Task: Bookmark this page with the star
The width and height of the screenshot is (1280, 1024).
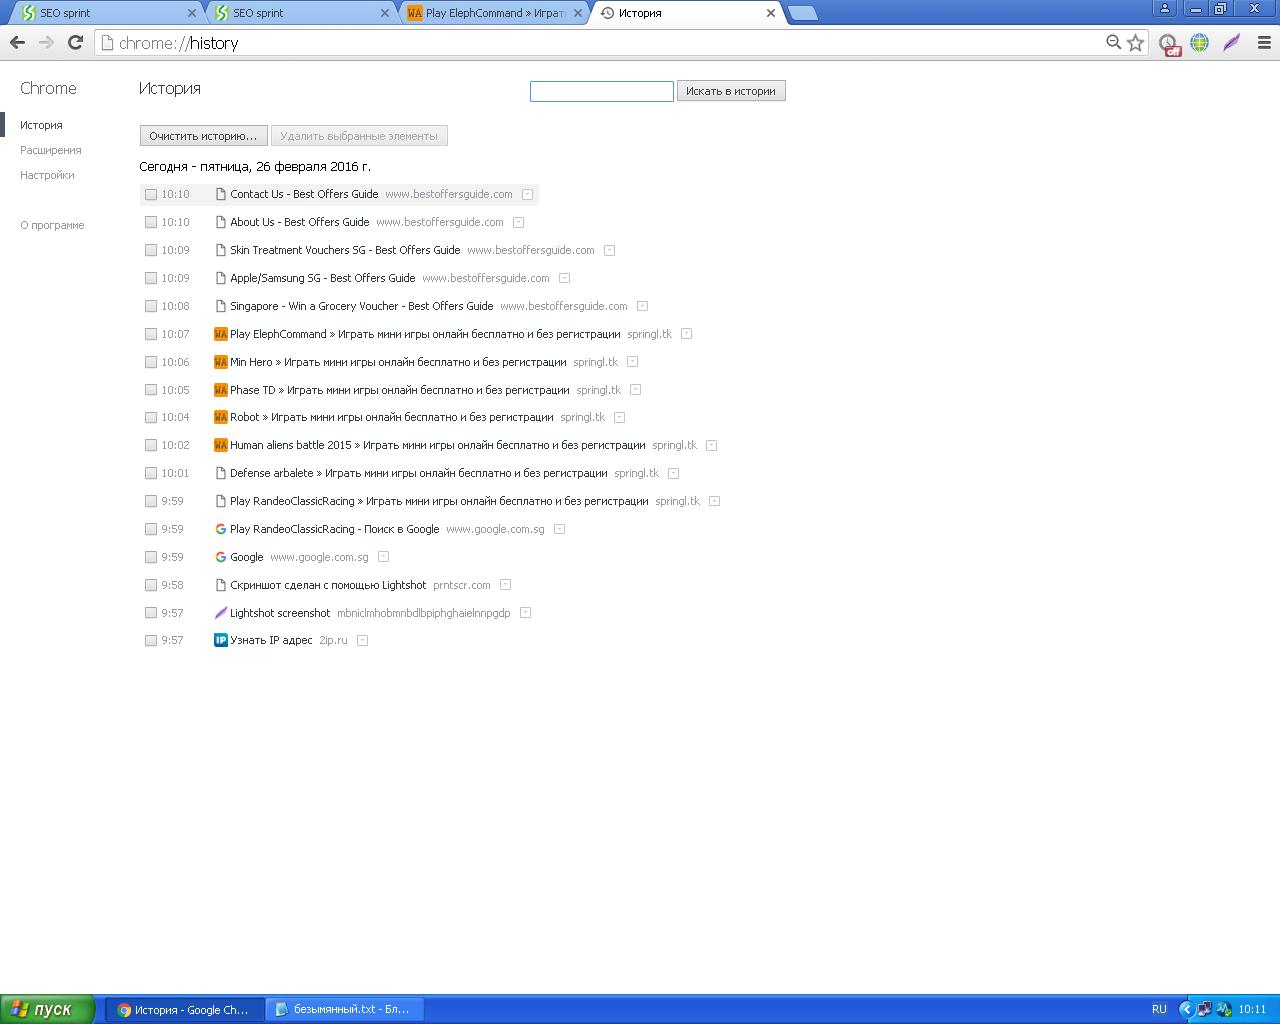Action: [x=1135, y=43]
